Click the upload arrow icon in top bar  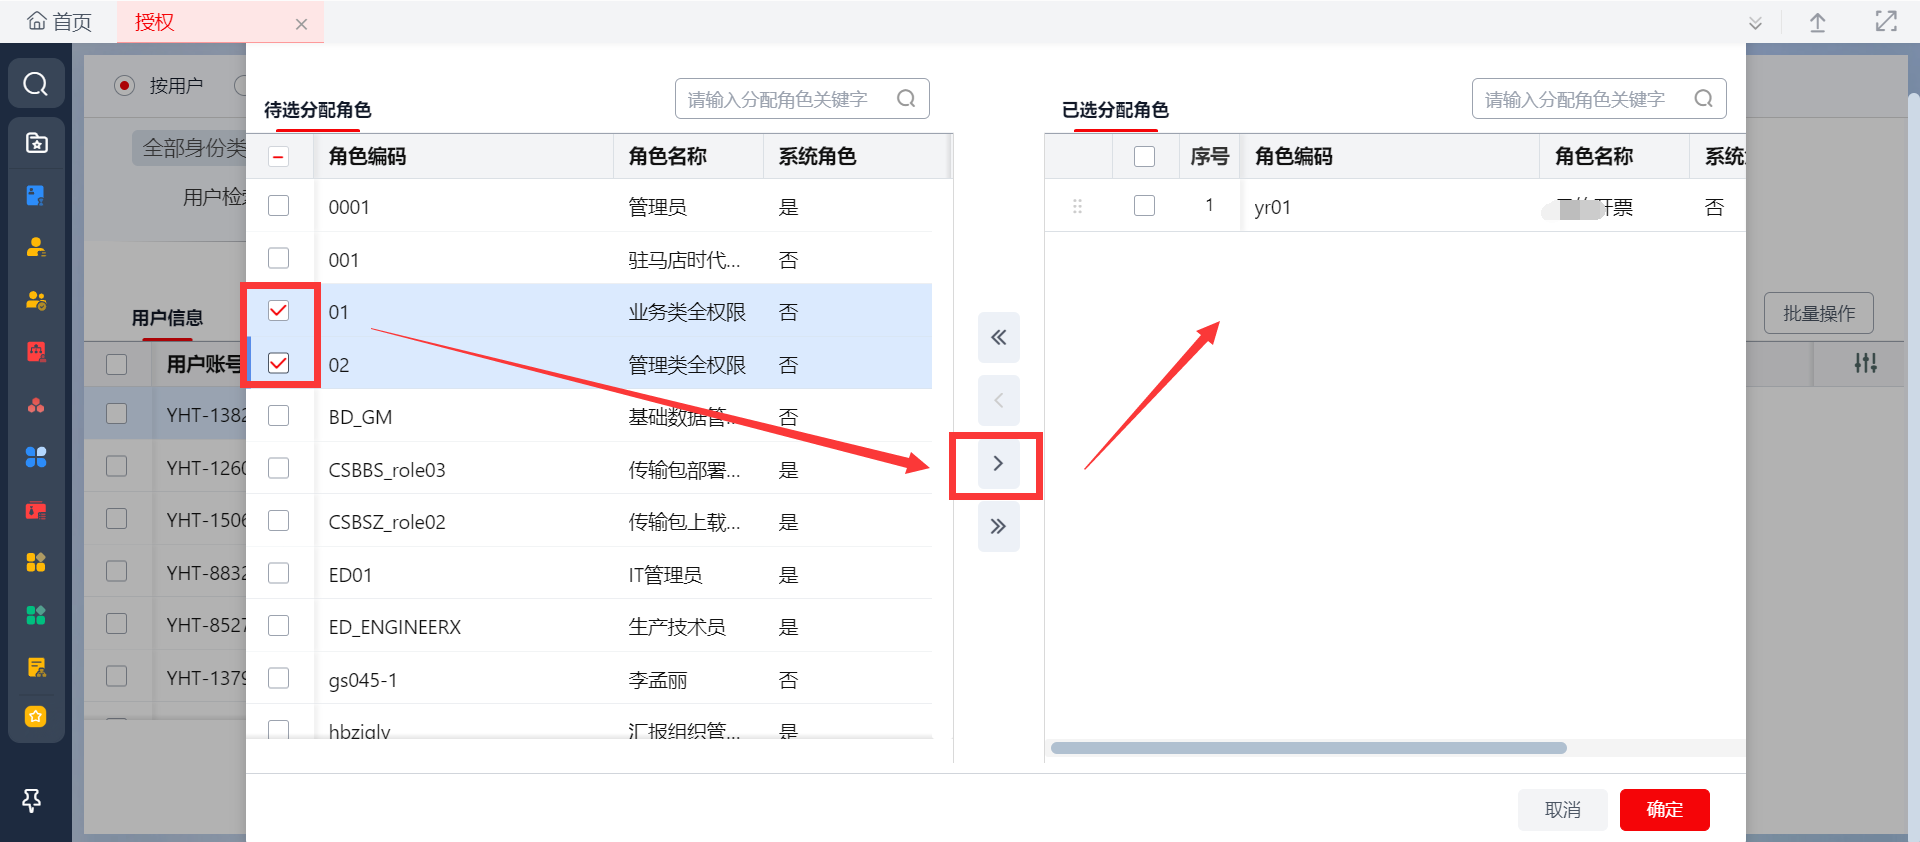pyautogui.click(x=1818, y=23)
